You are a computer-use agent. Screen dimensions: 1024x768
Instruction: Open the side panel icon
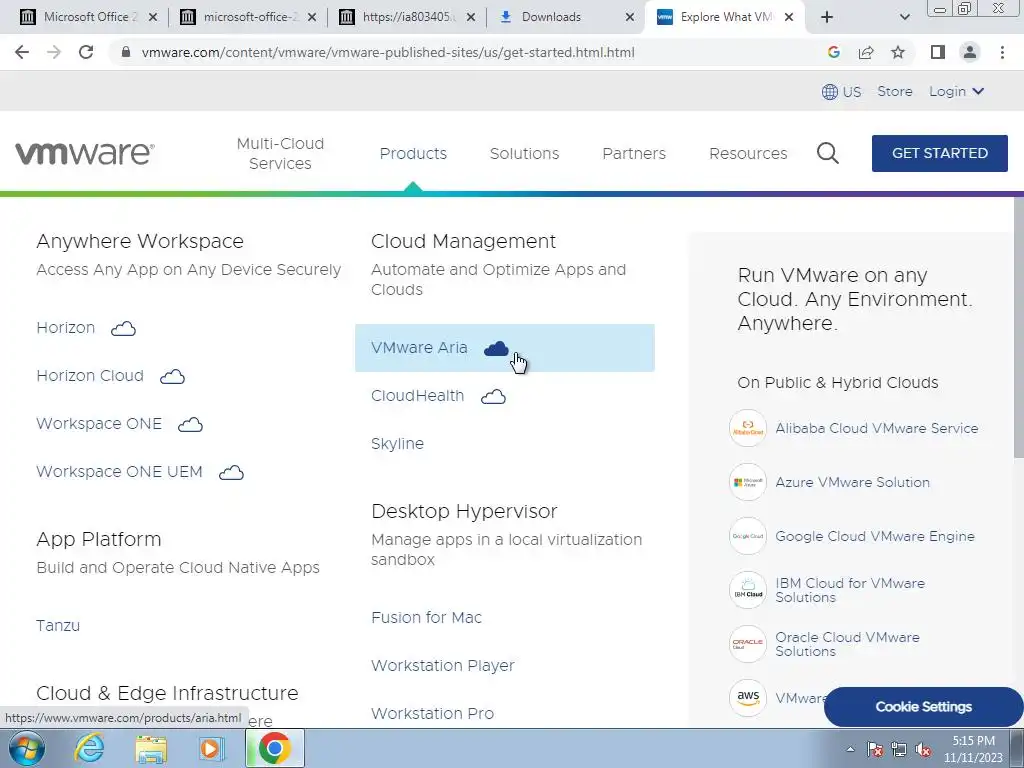click(x=938, y=52)
